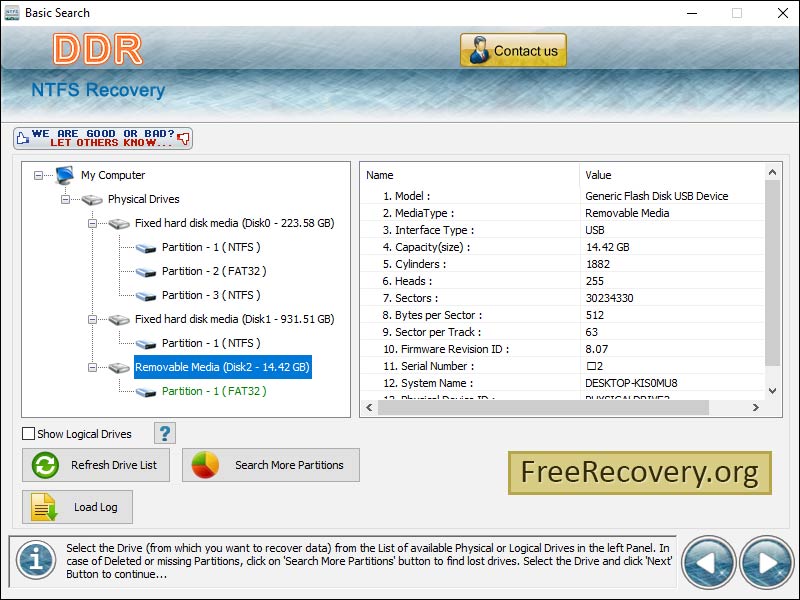800x600 pixels.
Task: Click the question mark help button
Action: (x=163, y=432)
